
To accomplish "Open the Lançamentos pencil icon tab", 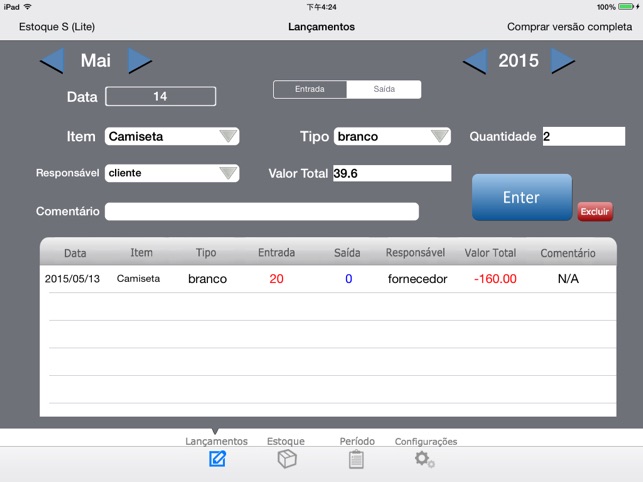I will [217, 459].
